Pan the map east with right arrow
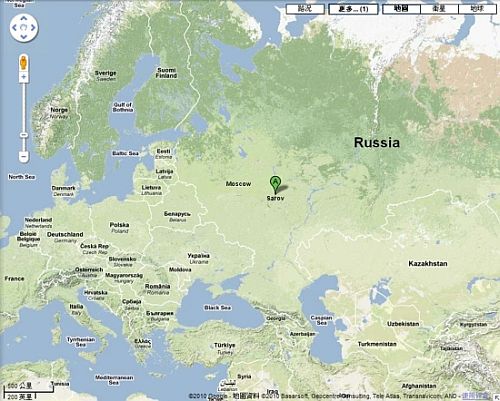This screenshot has height=401, width=500. pos(33,28)
